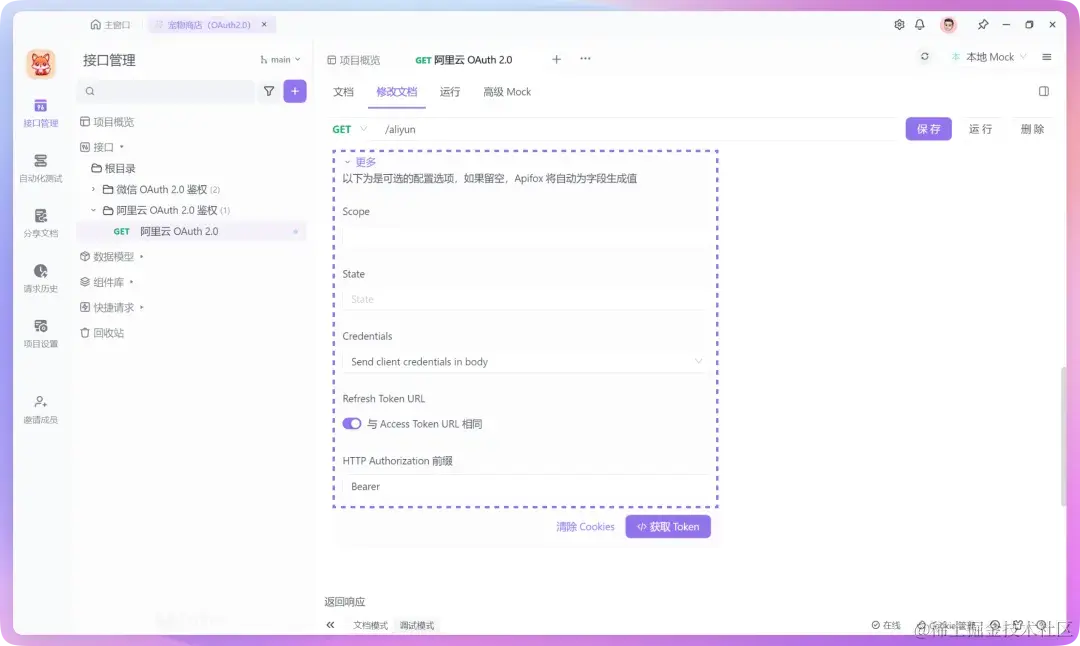Screen dimensions: 1080x646
Task: Click the 获取 Token button
Action: click(x=668, y=526)
